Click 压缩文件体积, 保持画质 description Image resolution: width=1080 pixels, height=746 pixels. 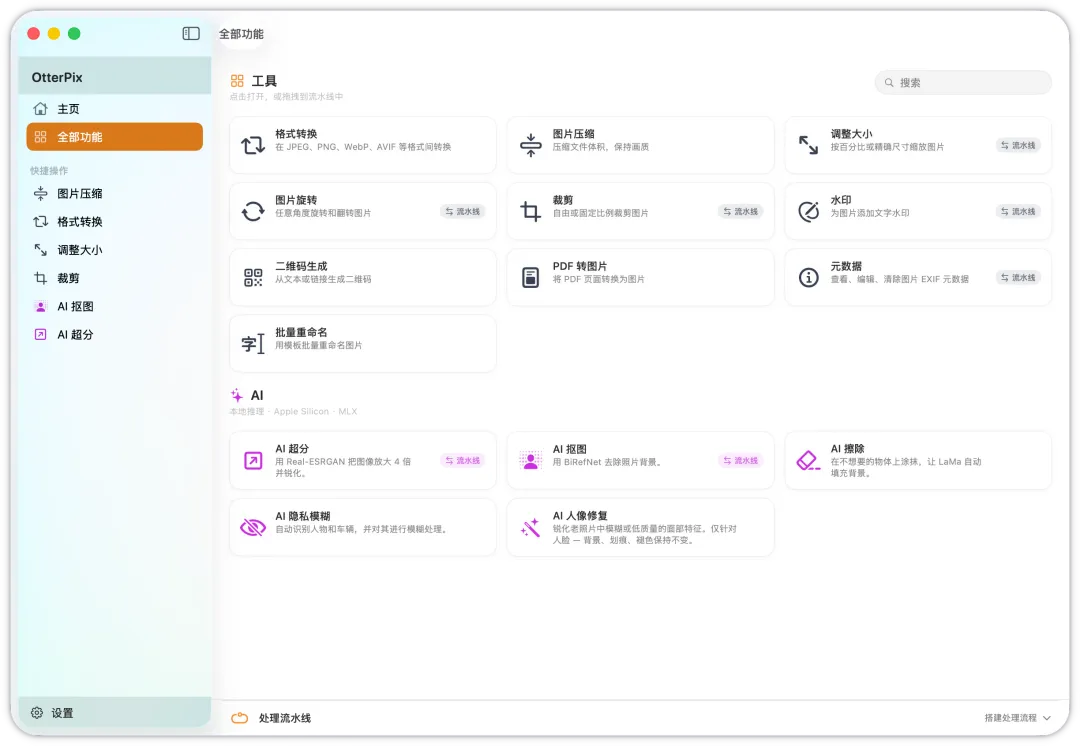[x=601, y=147]
